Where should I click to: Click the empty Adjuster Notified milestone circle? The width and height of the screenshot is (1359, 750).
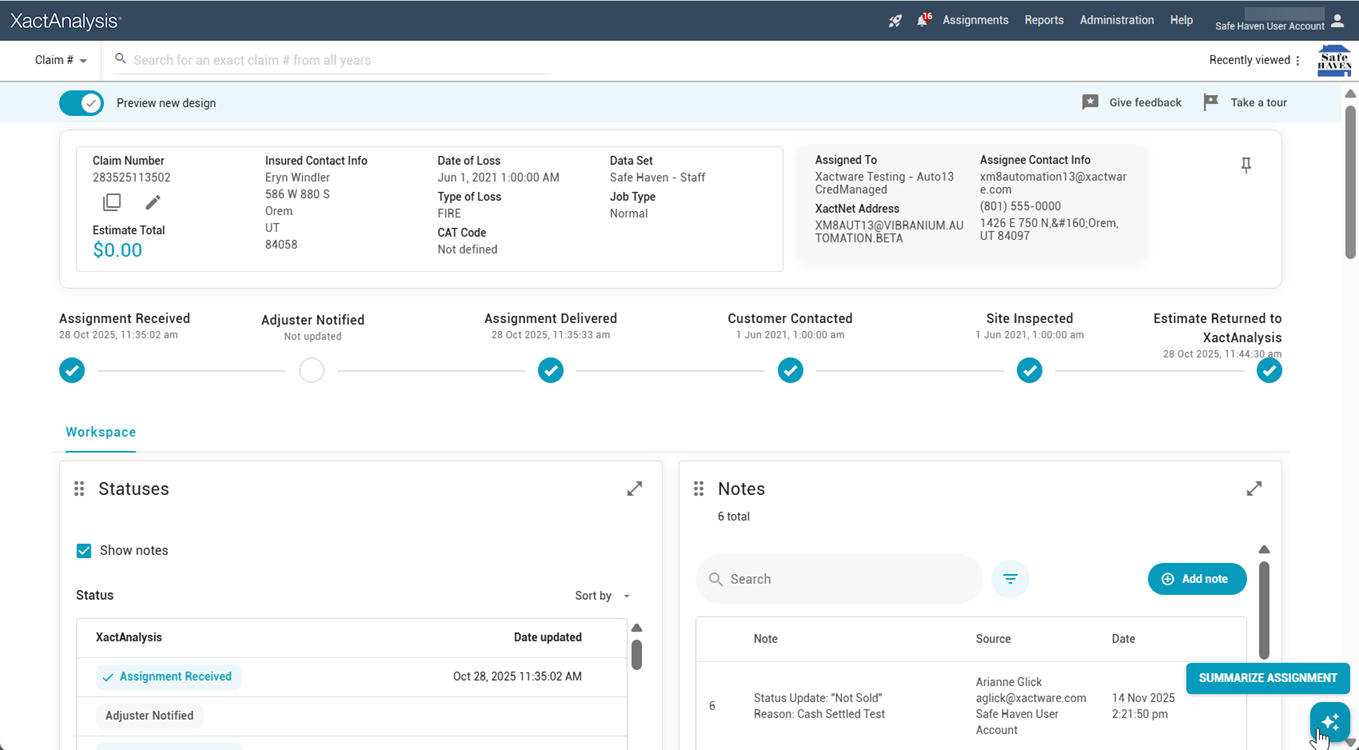[x=312, y=371]
